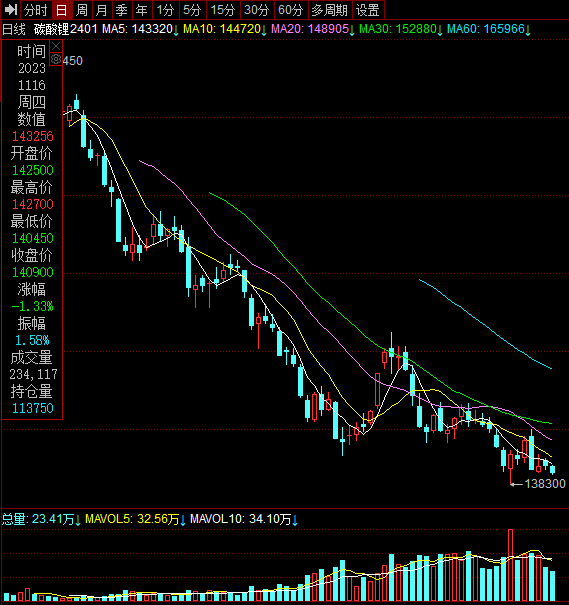
Task: Close the data info panel with the X
Action: 56,46
